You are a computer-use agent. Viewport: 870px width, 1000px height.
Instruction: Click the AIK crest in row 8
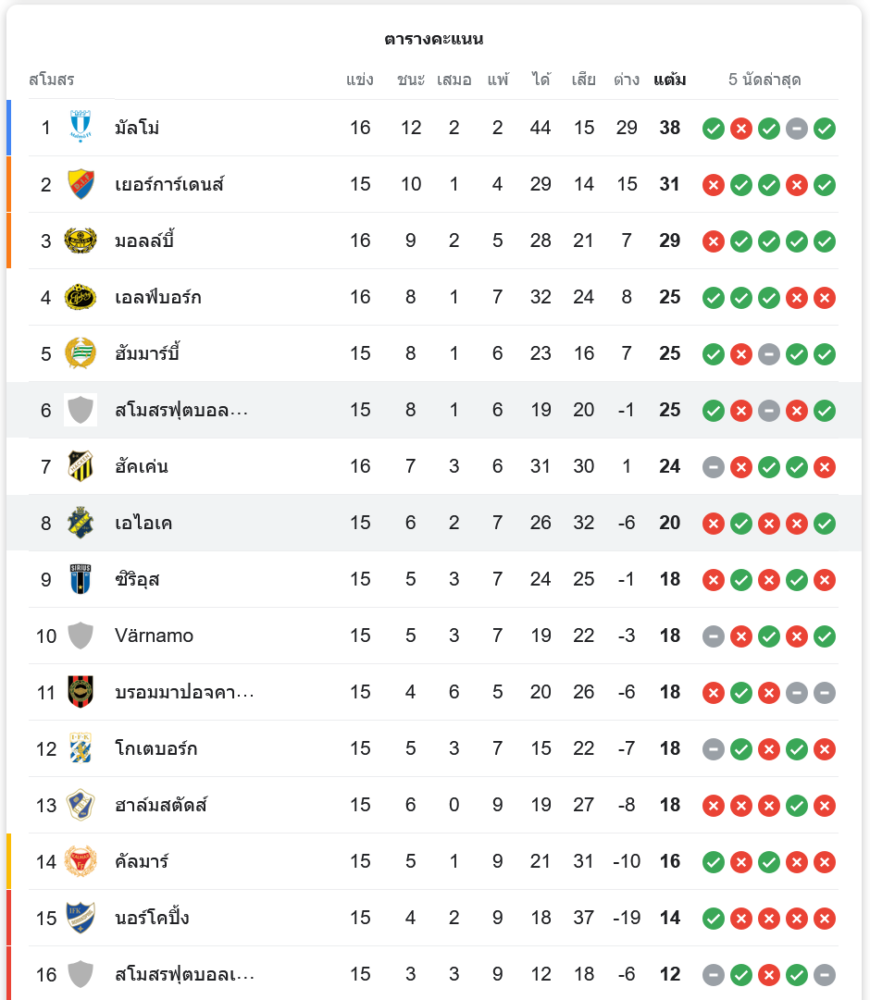(x=80, y=523)
